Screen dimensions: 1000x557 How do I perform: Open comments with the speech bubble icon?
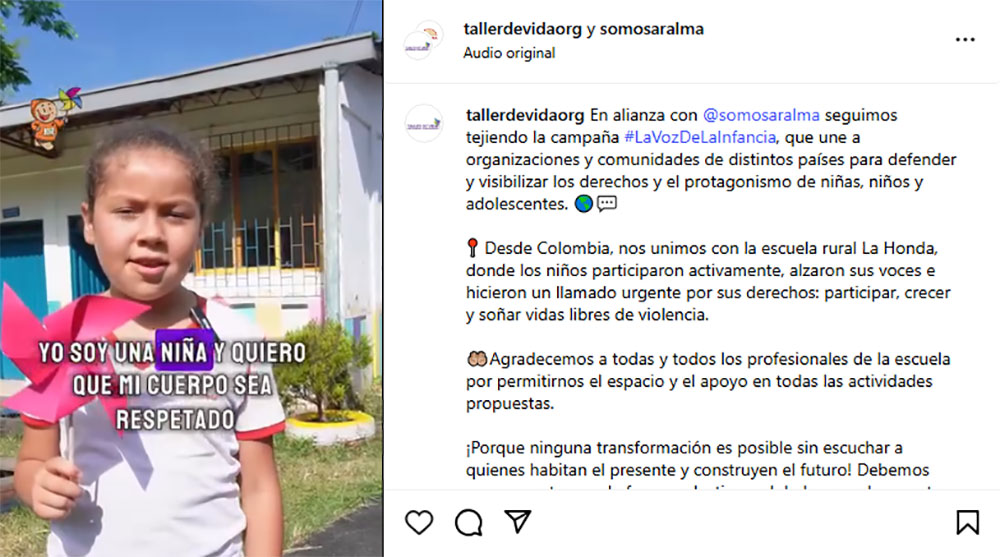tap(469, 523)
